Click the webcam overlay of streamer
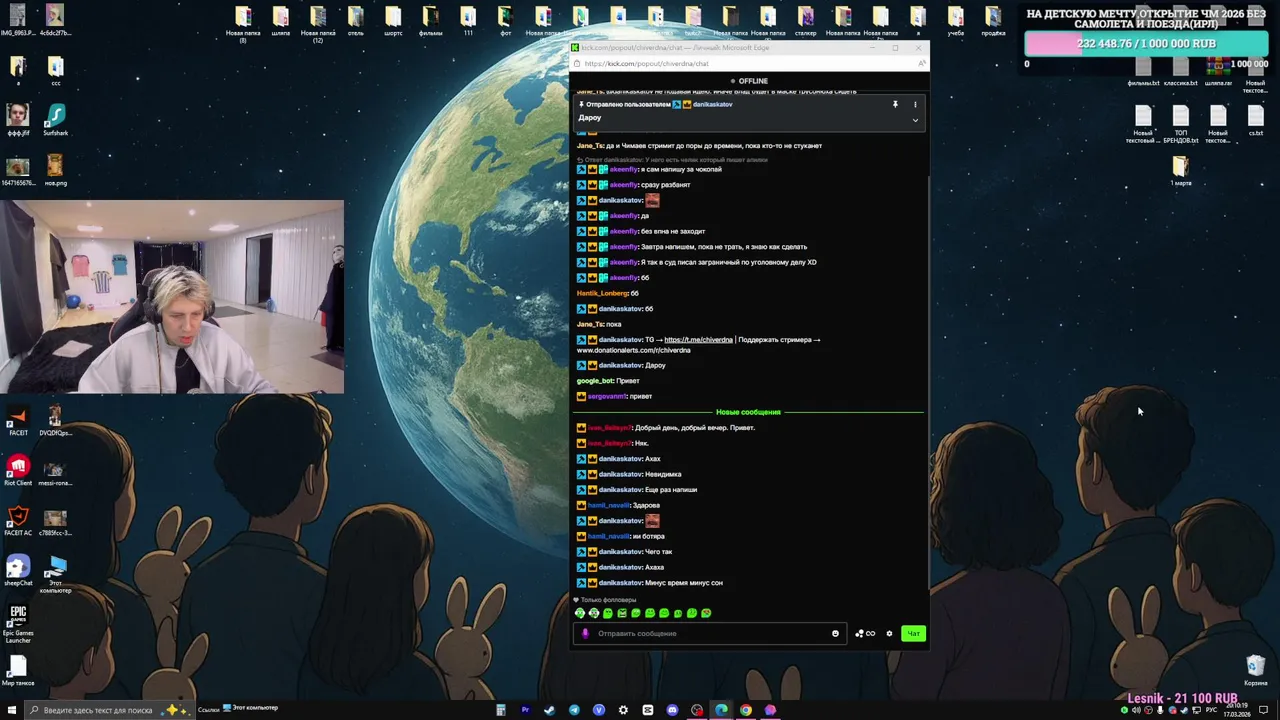1280x720 pixels. [x=172, y=297]
